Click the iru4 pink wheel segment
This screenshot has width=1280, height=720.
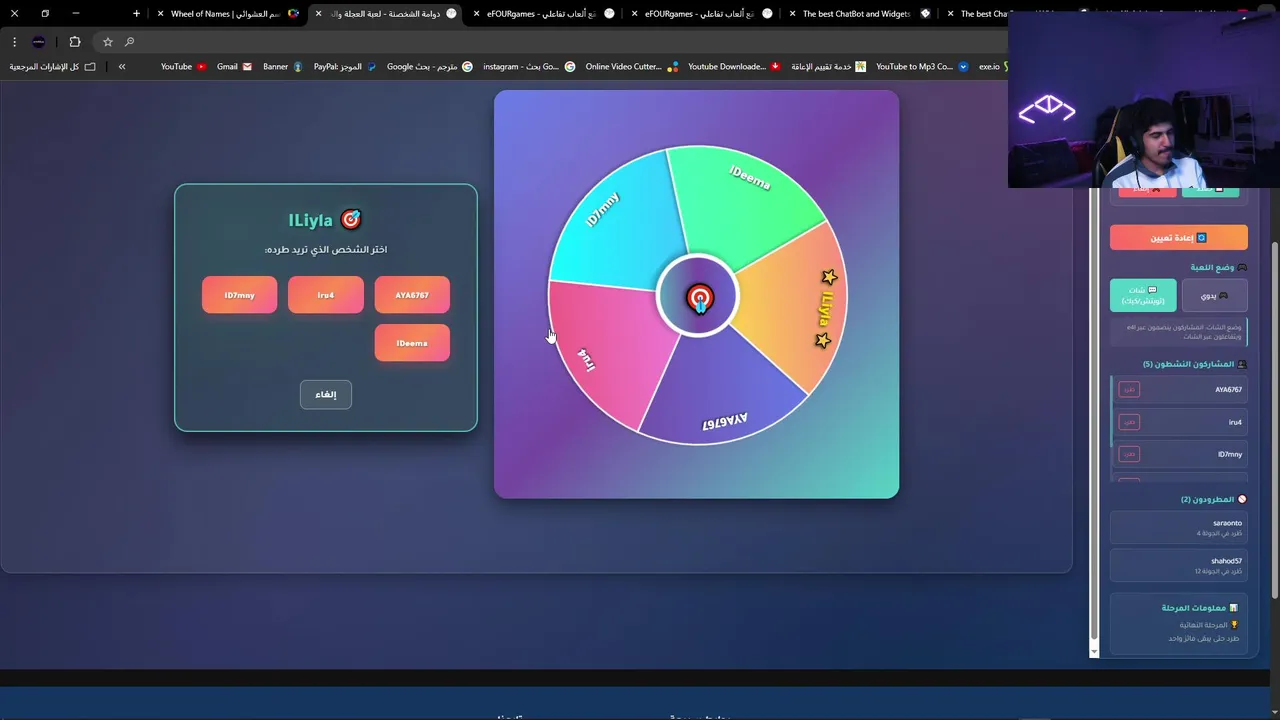click(612, 350)
